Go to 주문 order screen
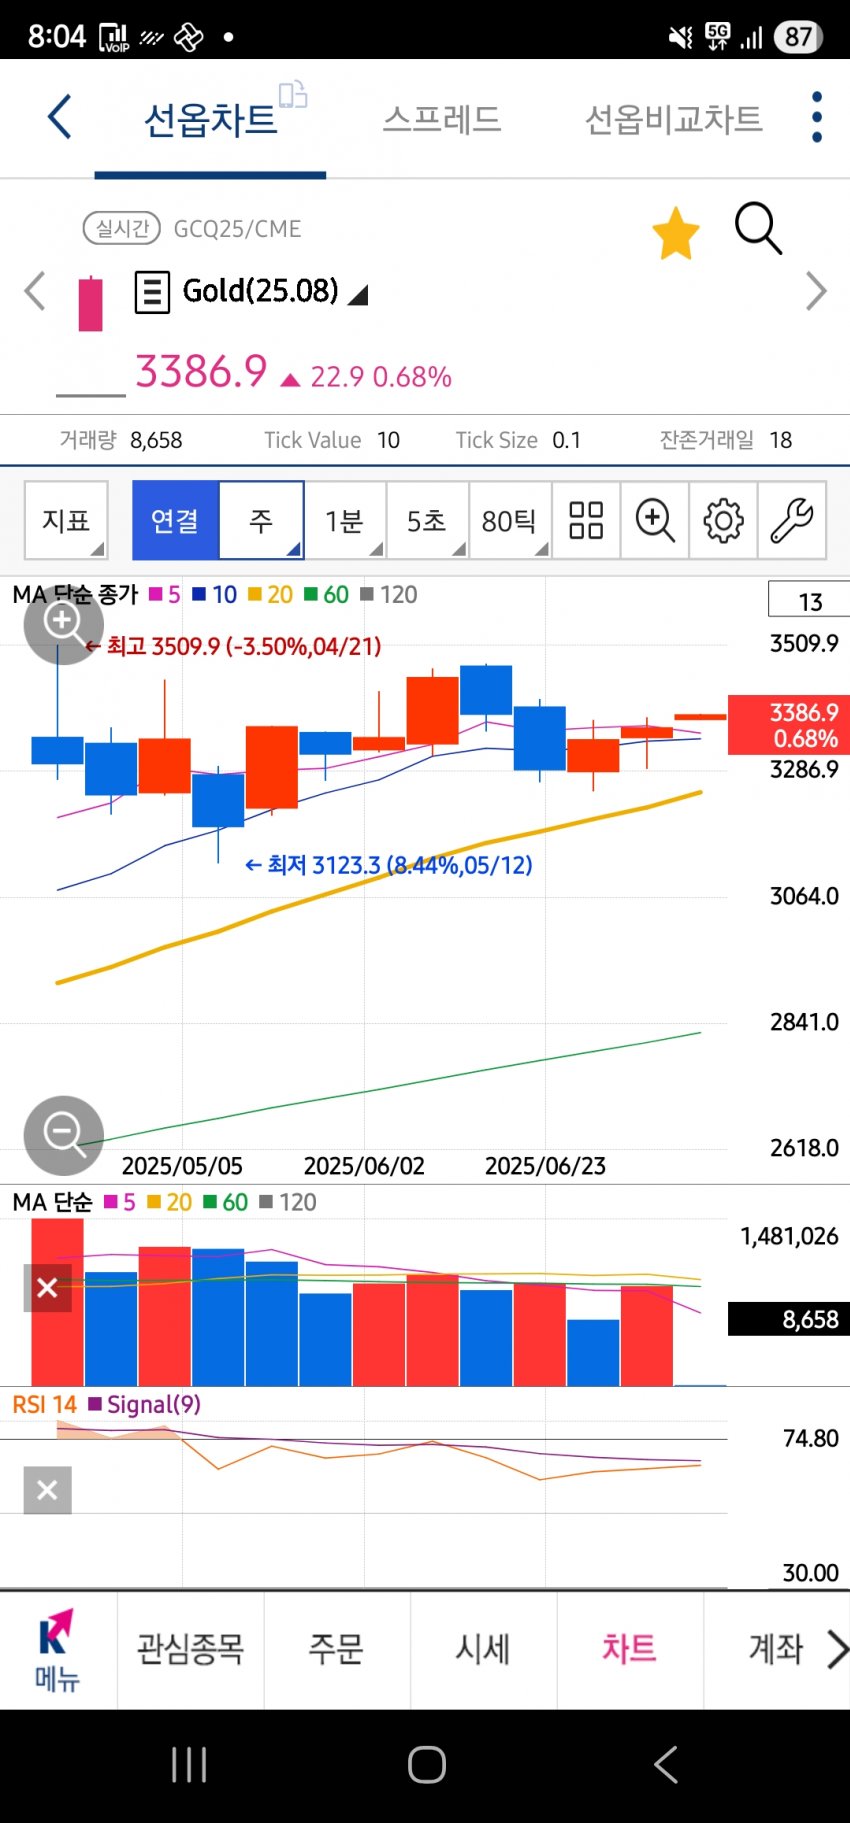The width and height of the screenshot is (850, 1823). (336, 1648)
